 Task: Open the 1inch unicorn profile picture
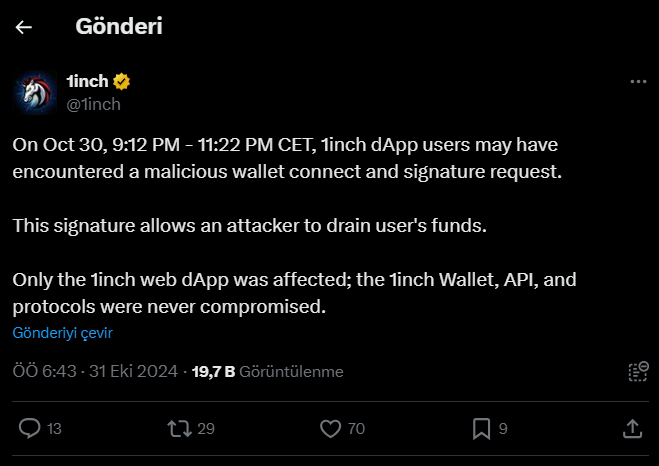click(34, 92)
